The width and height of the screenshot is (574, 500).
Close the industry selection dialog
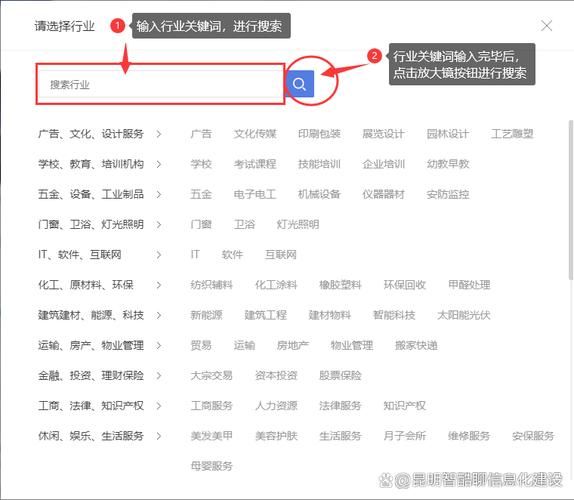tap(546, 26)
